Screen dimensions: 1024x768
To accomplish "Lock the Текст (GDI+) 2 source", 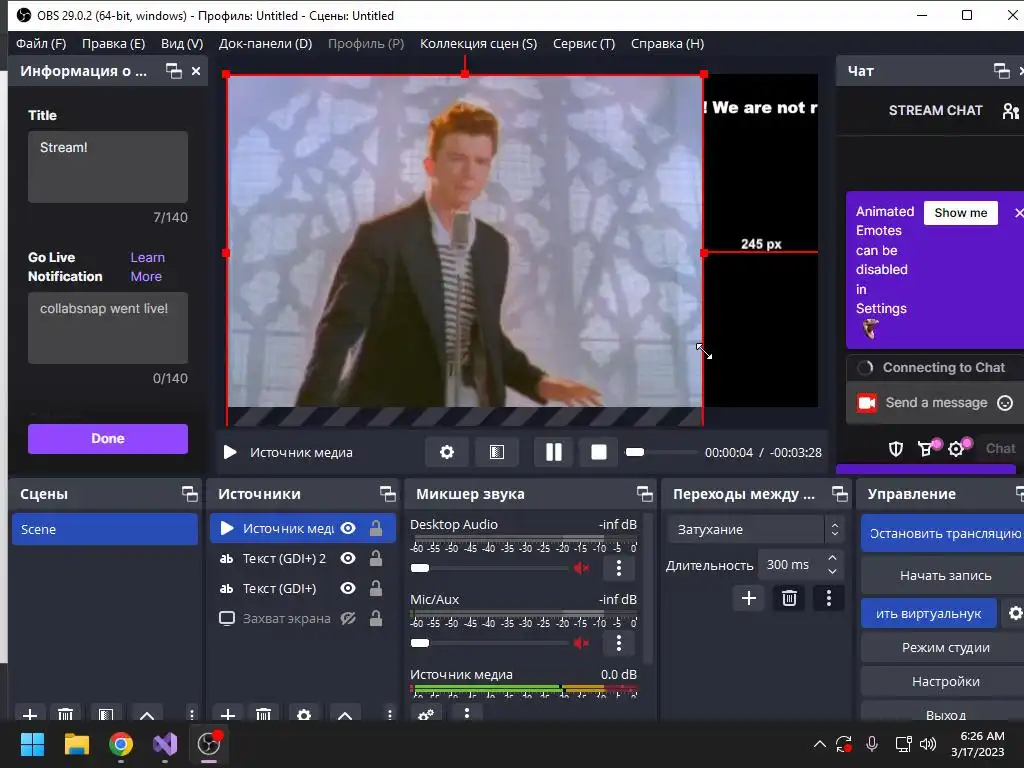I will (x=376, y=558).
